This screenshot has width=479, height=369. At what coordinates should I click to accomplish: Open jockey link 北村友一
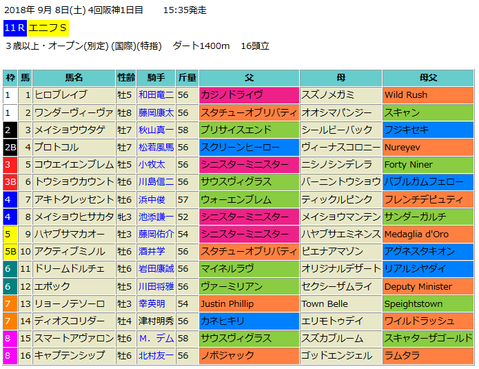click(x=156, y=356)
